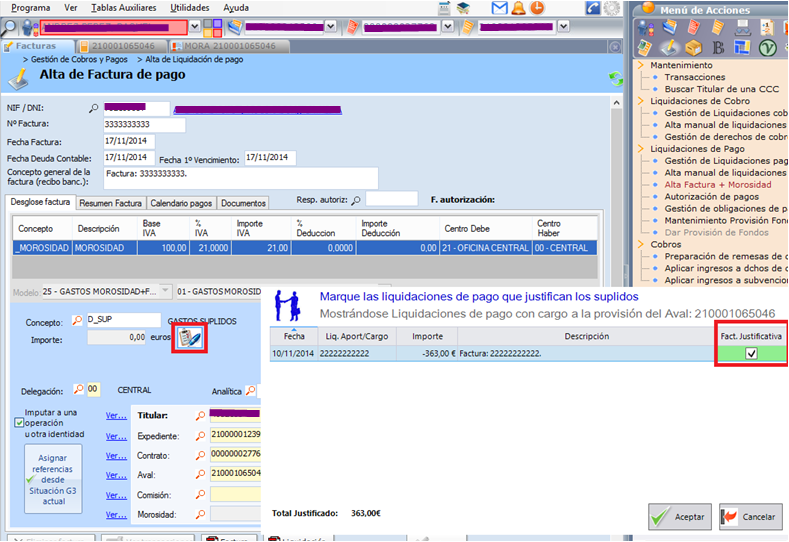Click the Nº Factura input field
This screenshot has width=789, height=542.
144,125
